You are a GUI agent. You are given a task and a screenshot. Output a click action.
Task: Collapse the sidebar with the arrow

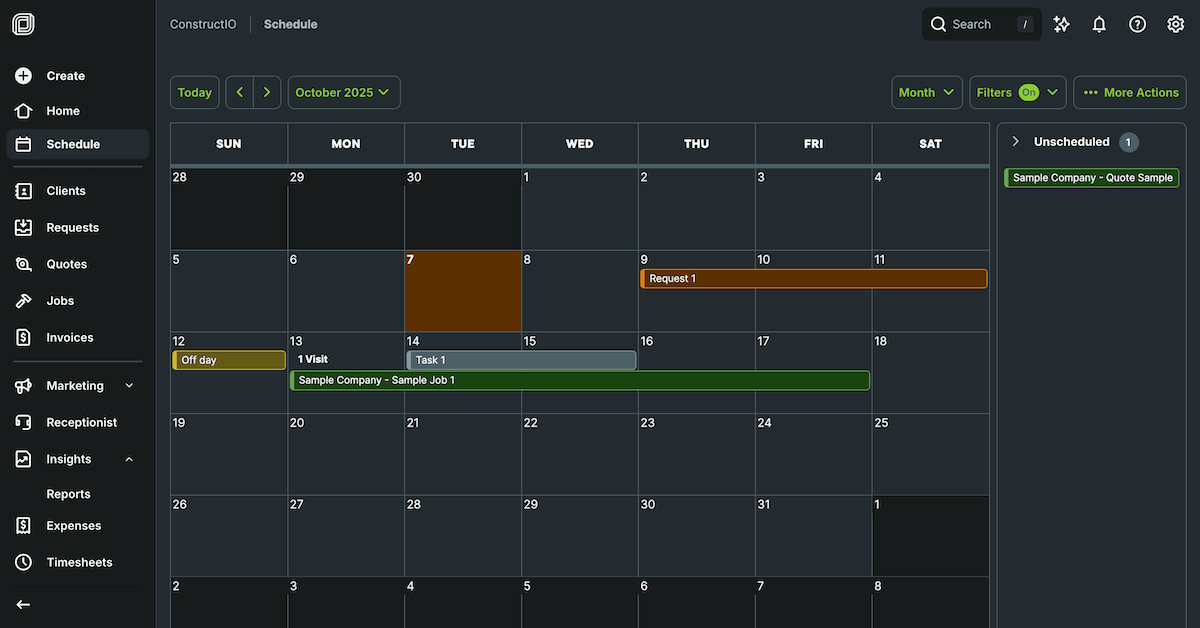coord(22,604)
